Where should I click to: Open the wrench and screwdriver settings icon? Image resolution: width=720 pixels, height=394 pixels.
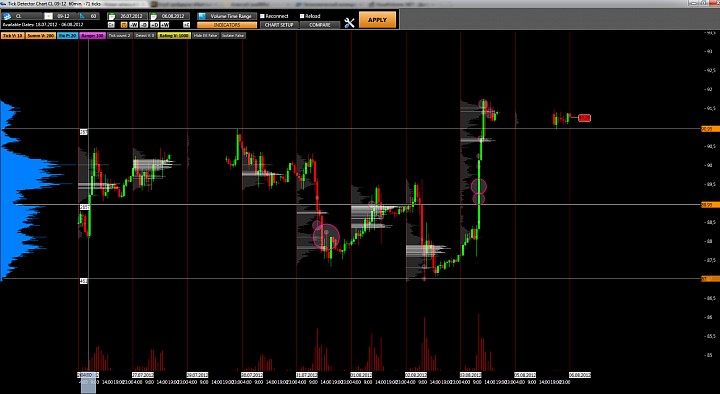pos(349,23)
